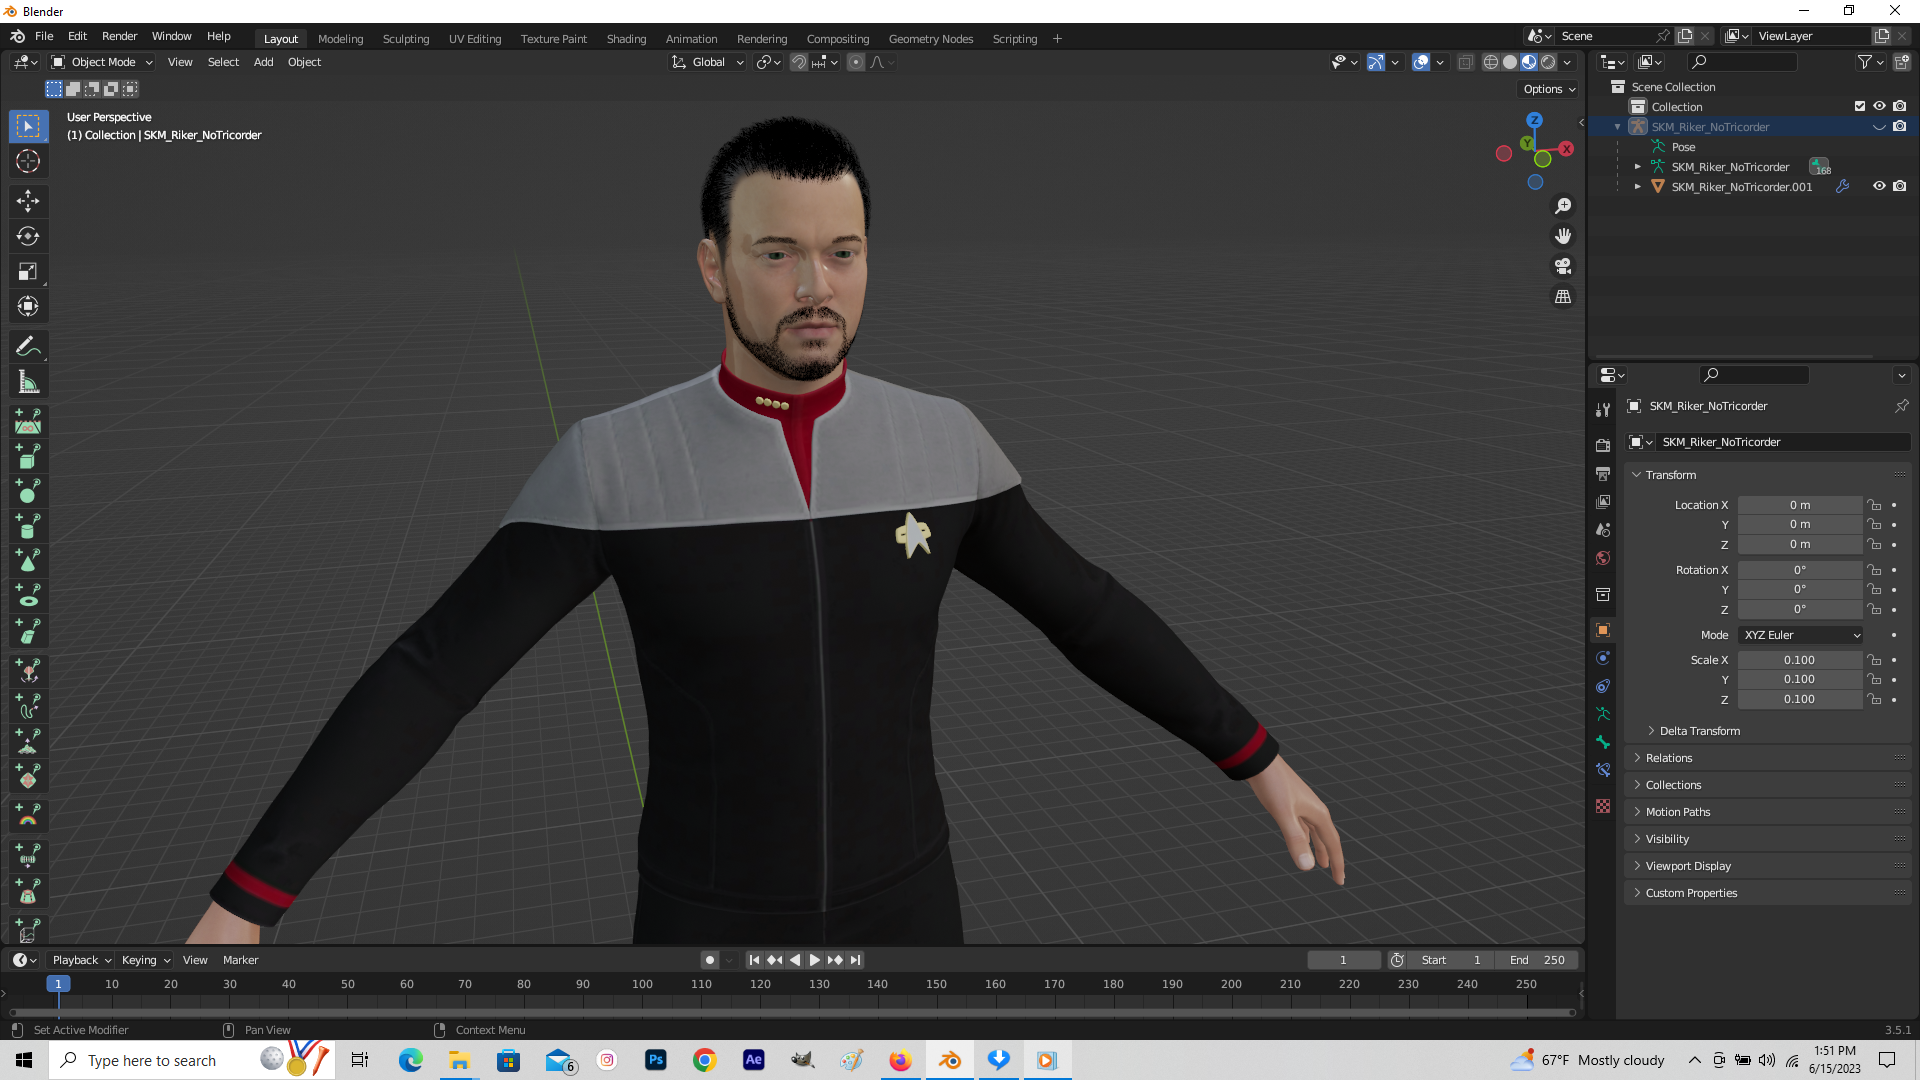1920x1080 pixels.
Task: Disable camera render visibility for the Collection
Action: [x=1899, y=106]
